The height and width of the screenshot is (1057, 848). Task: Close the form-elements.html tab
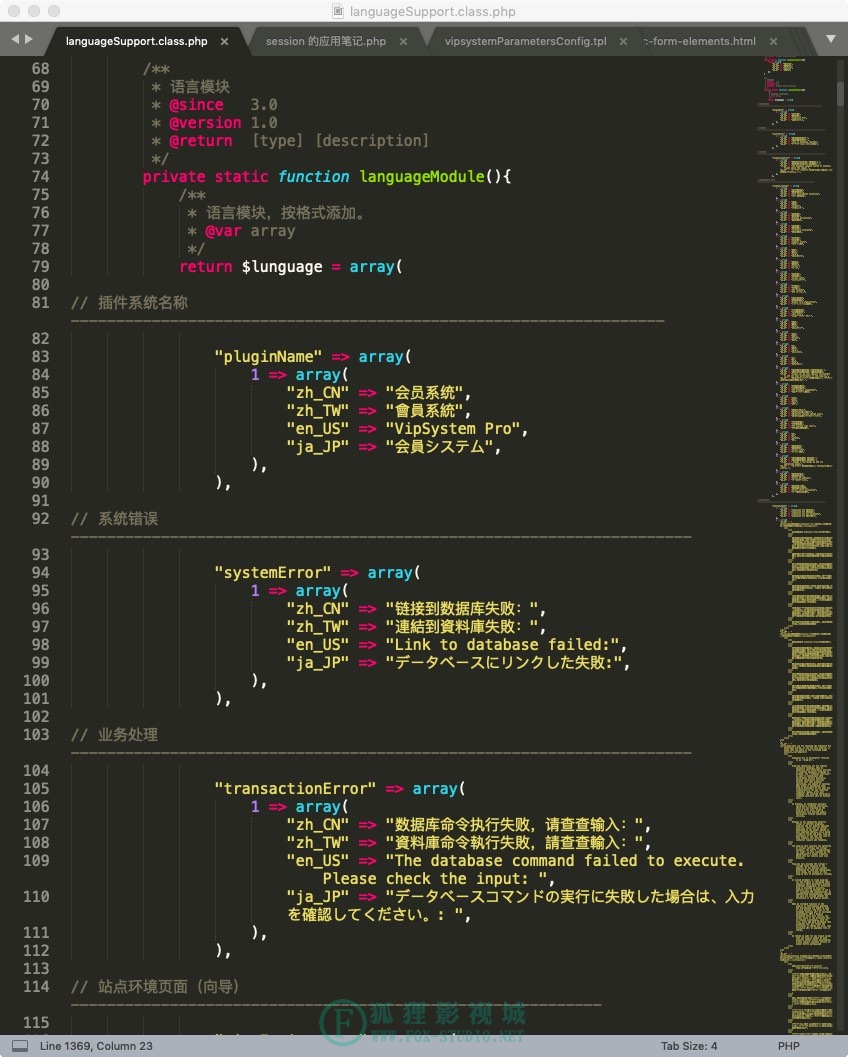pos(774,42)
